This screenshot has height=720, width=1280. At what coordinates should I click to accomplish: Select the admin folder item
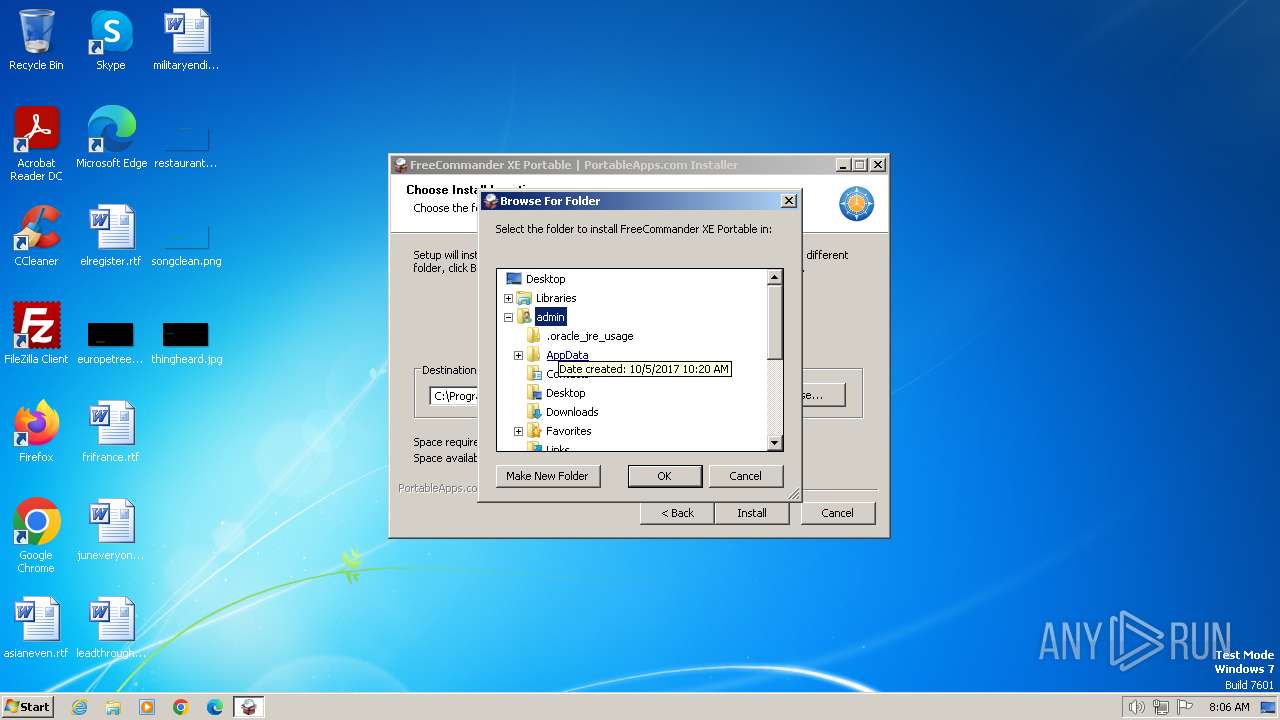pyautogui.click(x=551, y=317)
